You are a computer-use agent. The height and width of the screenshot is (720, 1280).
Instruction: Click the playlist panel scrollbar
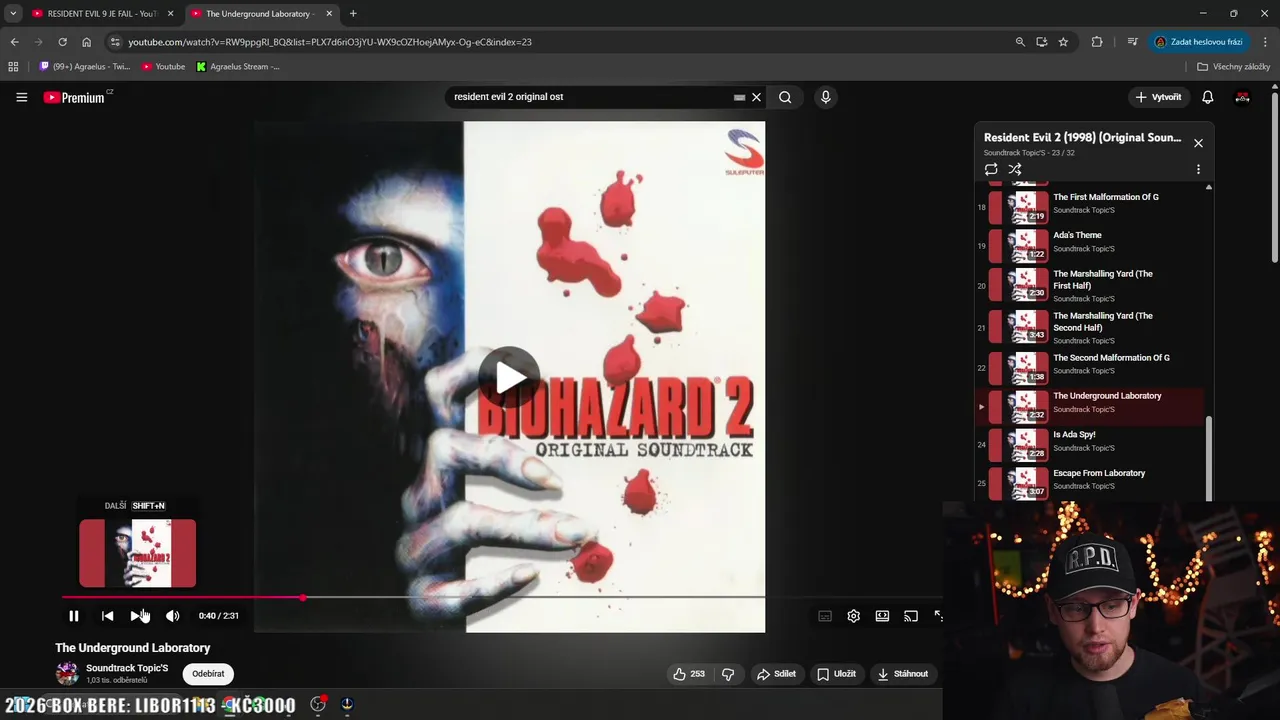pyautogui.click(x=1208, y=456)
